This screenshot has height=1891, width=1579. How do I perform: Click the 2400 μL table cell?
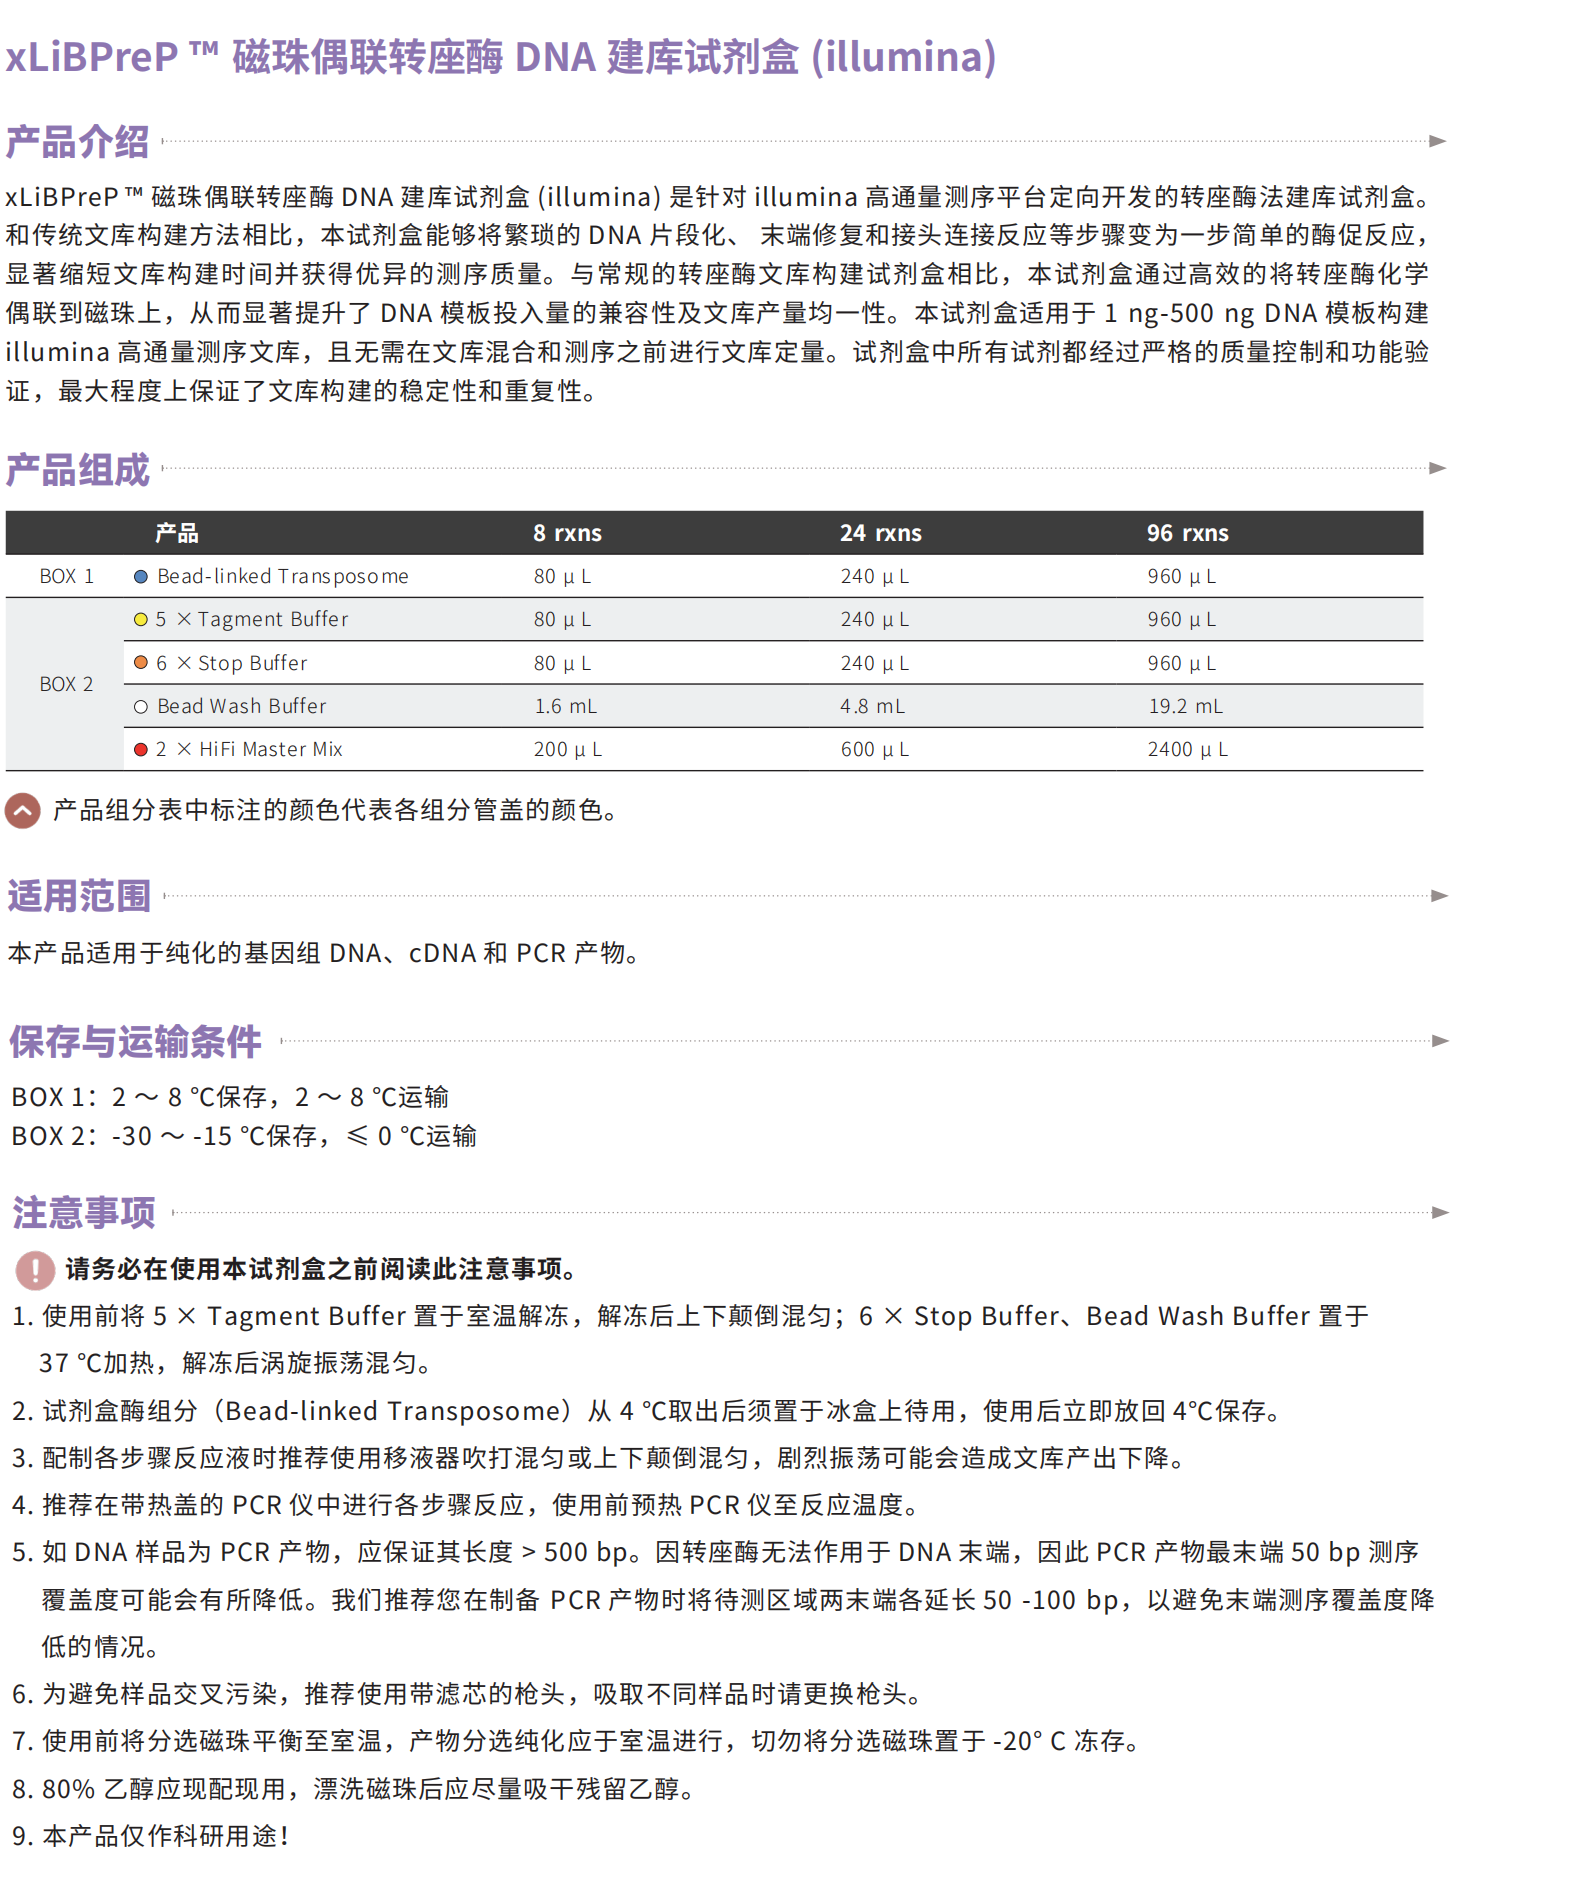click(1188, 750)
